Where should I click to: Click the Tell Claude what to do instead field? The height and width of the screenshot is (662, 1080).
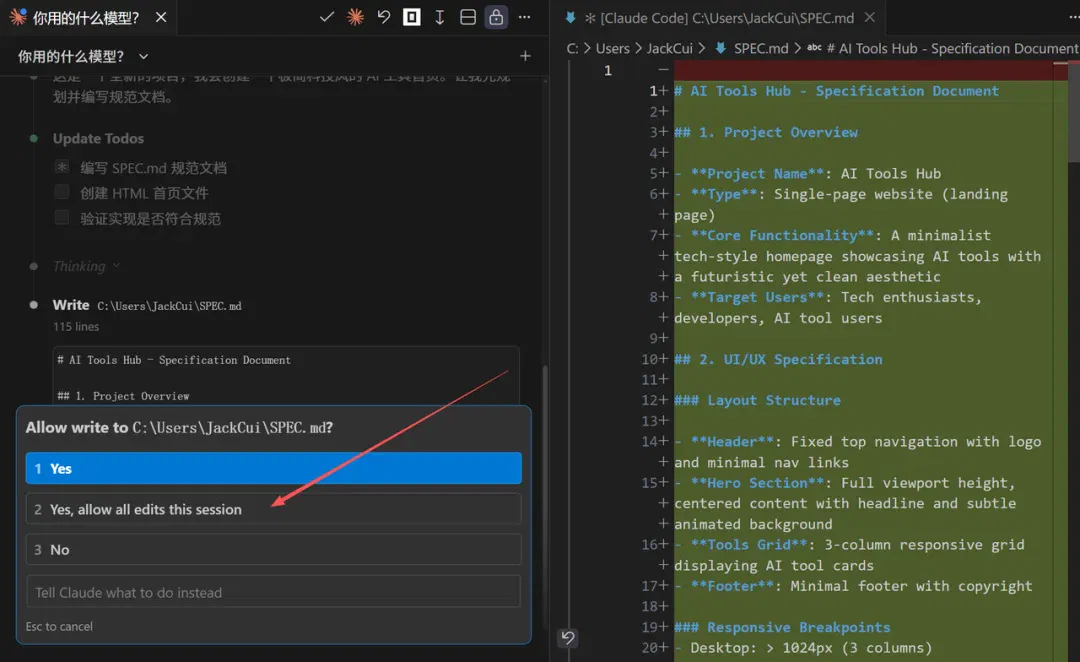[273, 592]
